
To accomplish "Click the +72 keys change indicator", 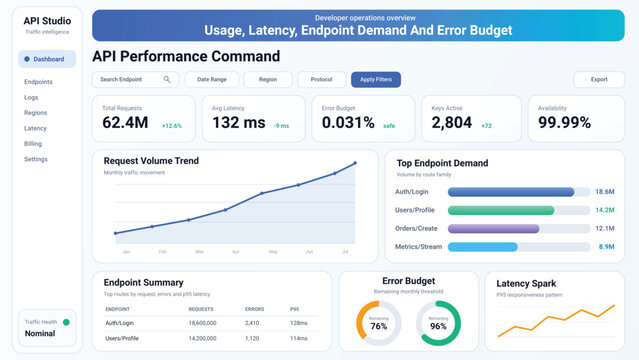I will 487,126.
